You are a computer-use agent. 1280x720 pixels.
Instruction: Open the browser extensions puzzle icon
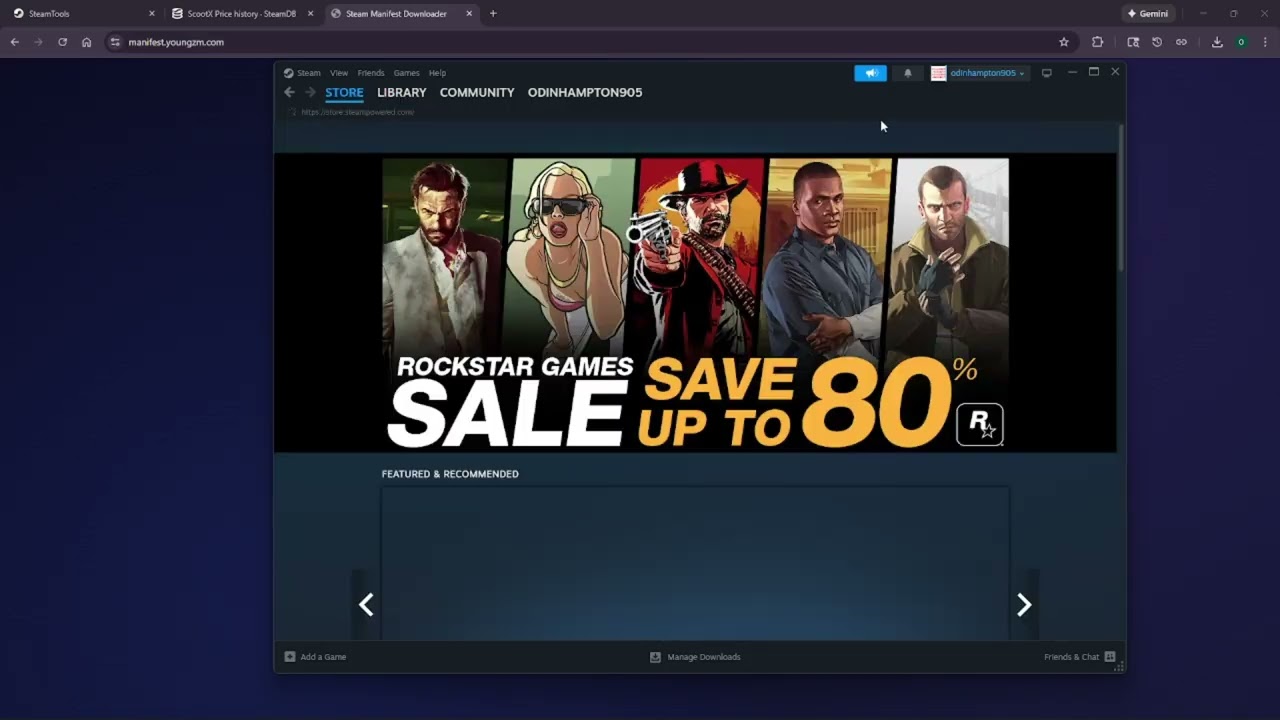1098,42
